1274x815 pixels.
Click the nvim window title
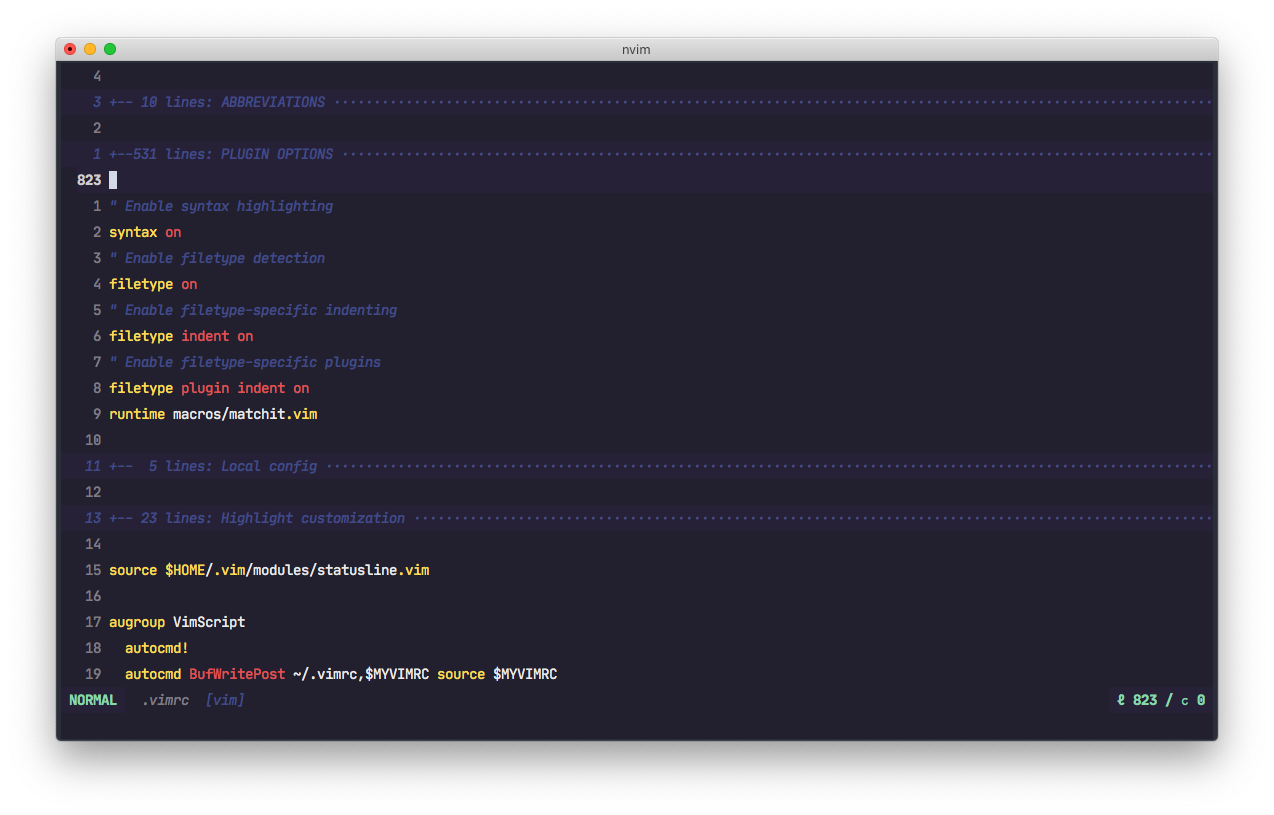coord(636,49)
